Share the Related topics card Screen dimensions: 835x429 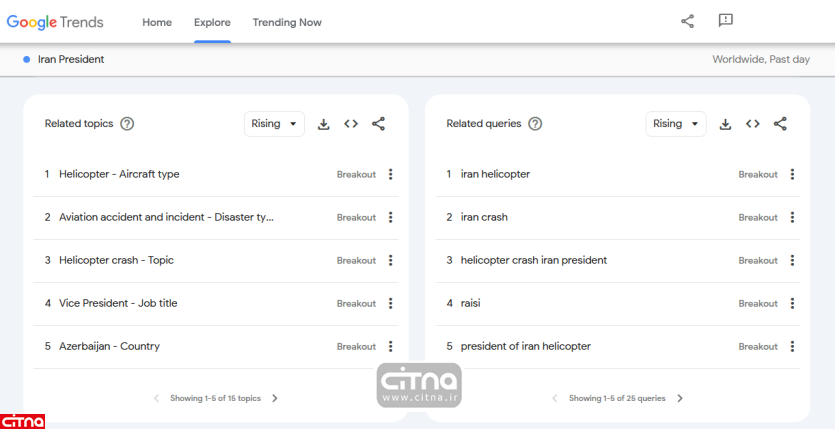[378, 124]
